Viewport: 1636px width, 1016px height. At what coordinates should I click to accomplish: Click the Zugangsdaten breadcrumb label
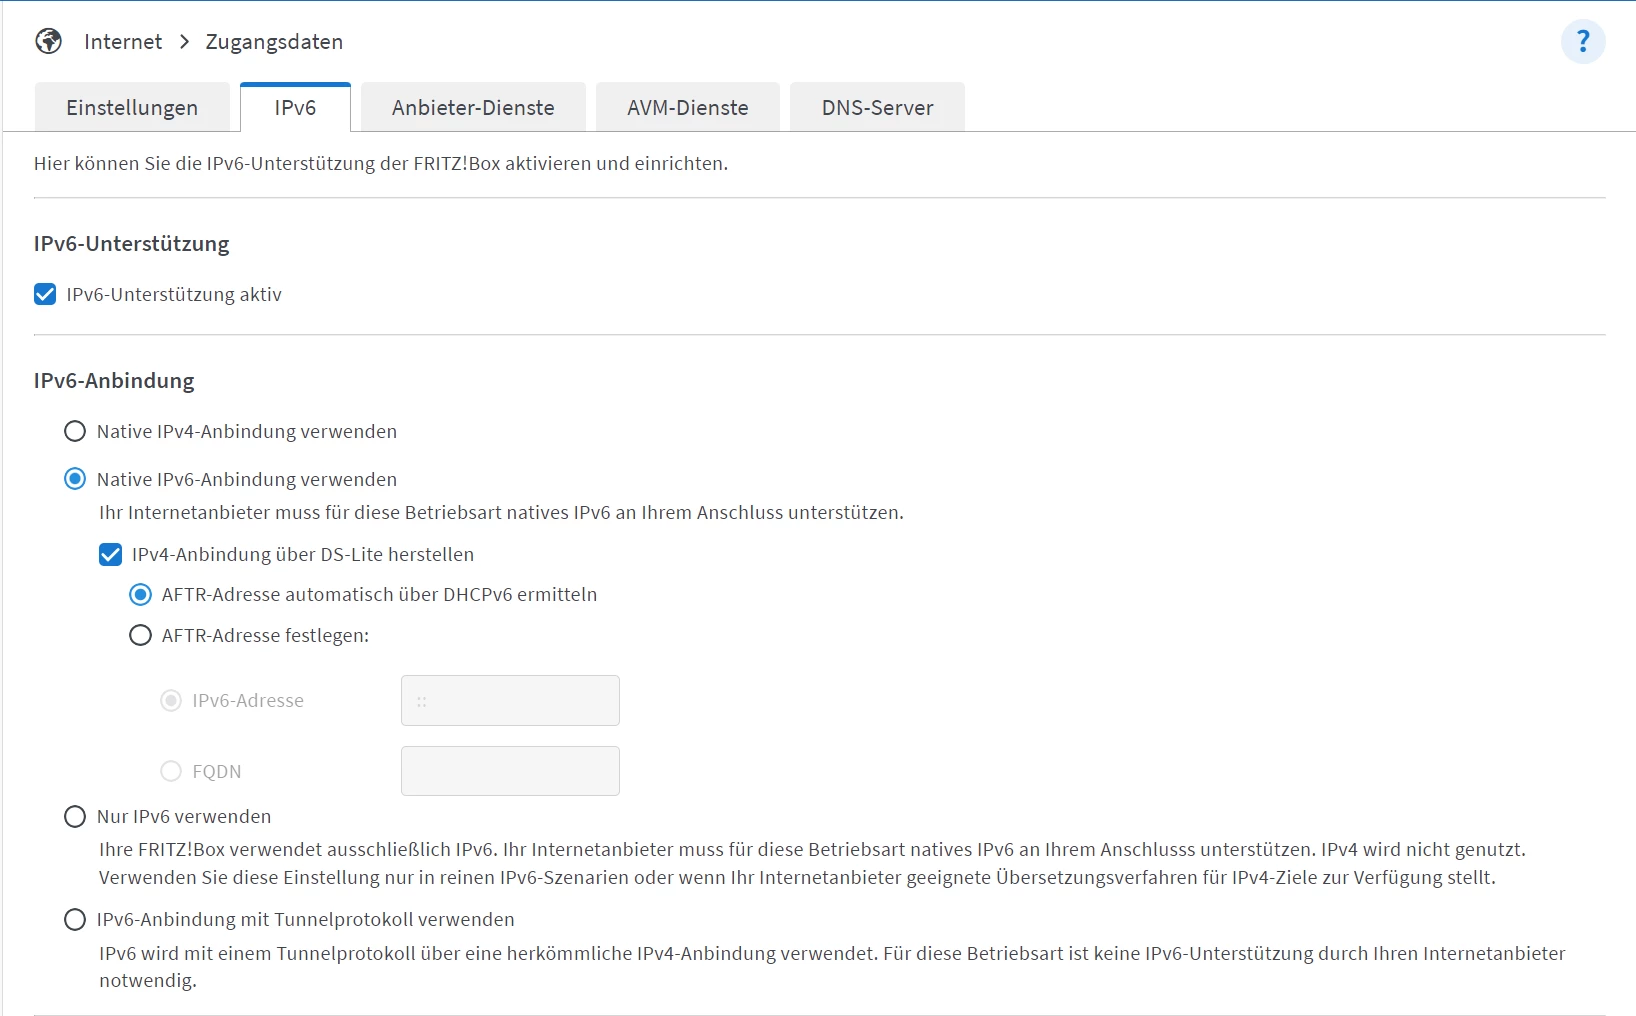[274, 42]
